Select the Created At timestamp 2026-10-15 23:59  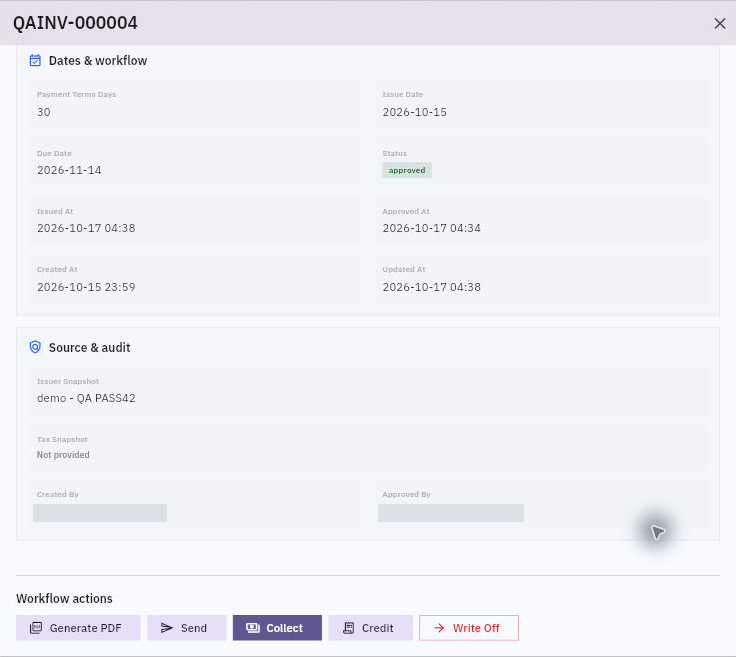tap(86, 287)
